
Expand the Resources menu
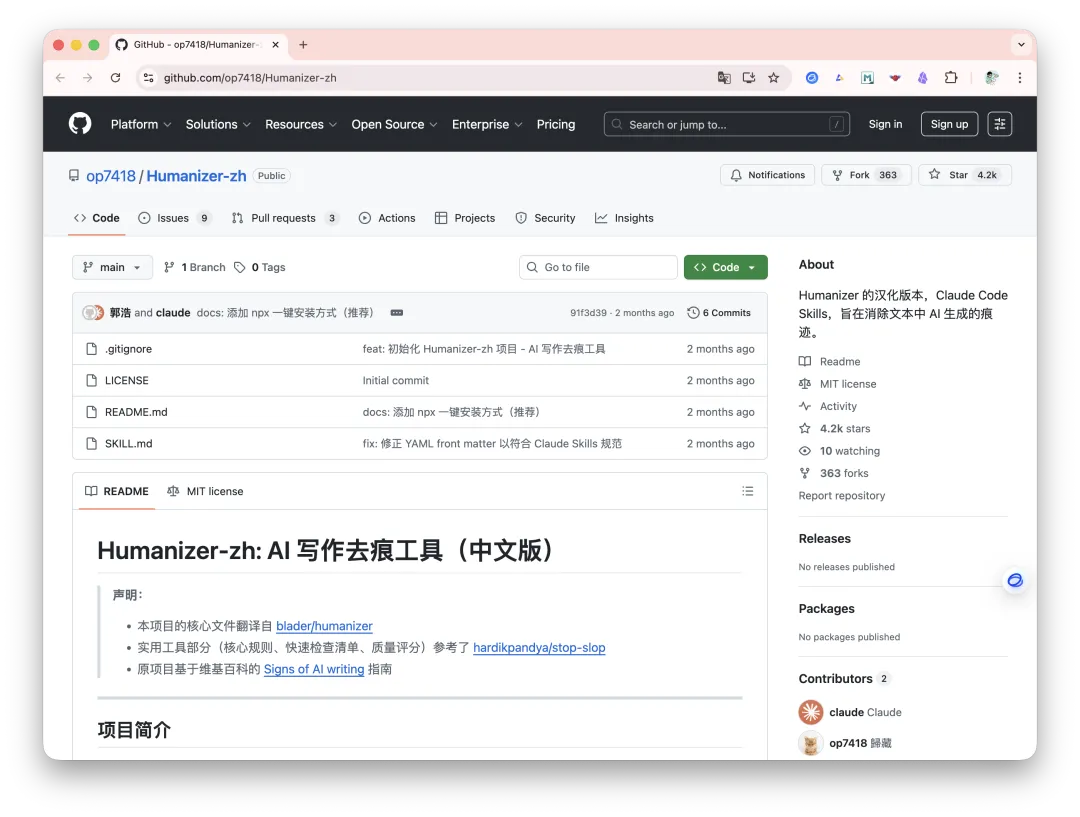tap(301, 124)
